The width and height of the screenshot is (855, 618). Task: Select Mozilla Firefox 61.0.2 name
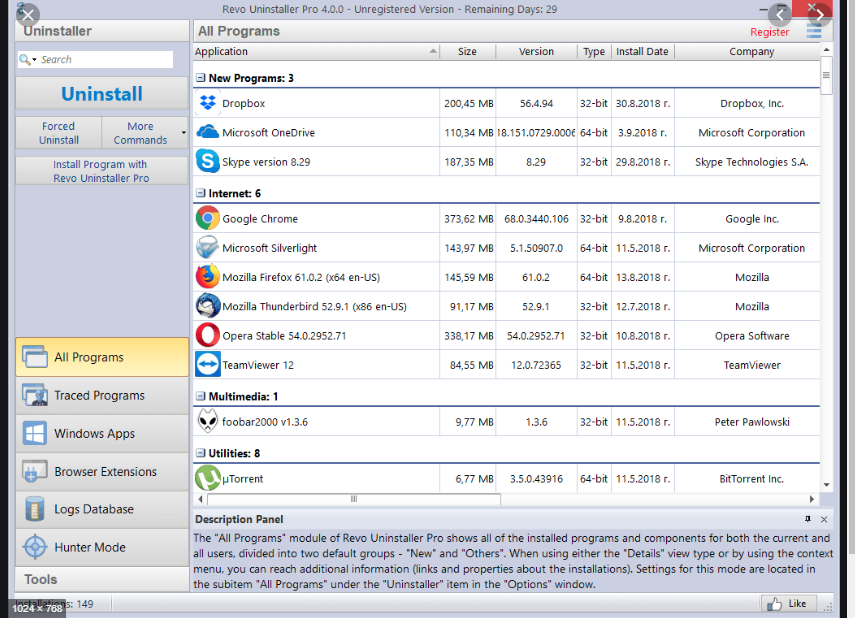pyautogui.click(x=301, y=277)
